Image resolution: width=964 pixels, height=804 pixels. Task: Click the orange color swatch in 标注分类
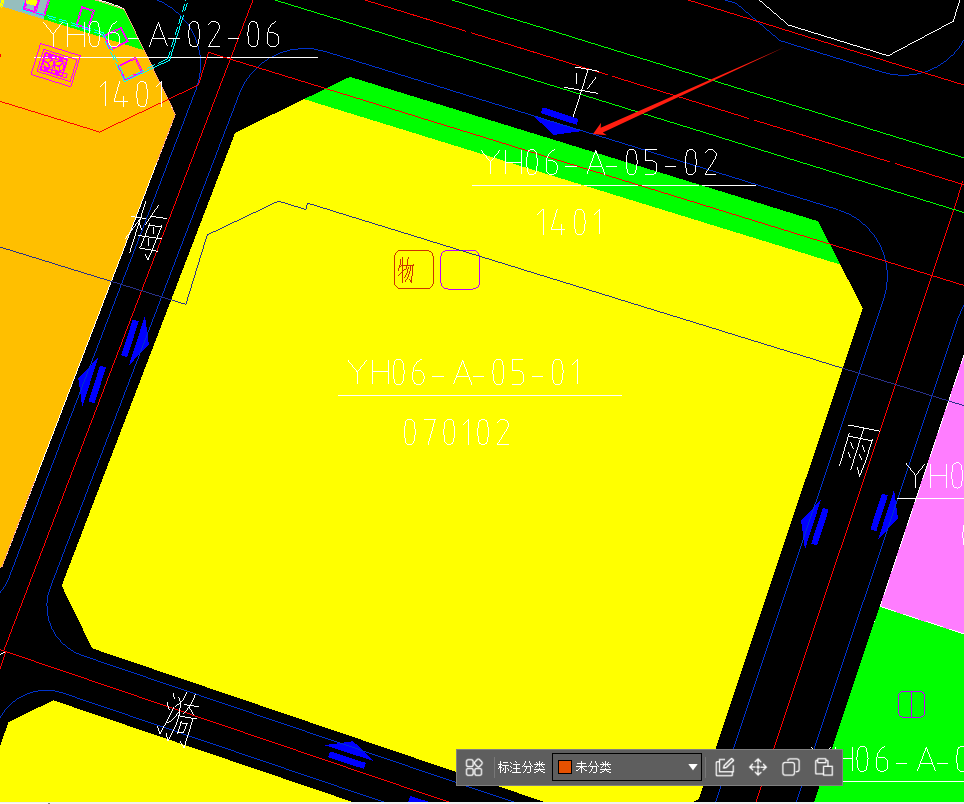point(565,768)
